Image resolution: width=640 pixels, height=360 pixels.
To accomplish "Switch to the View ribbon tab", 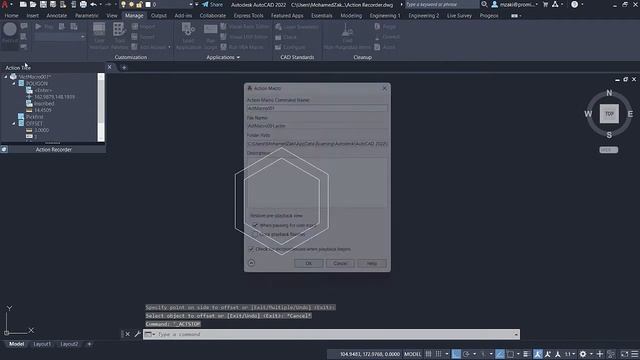I will [112, 16].
